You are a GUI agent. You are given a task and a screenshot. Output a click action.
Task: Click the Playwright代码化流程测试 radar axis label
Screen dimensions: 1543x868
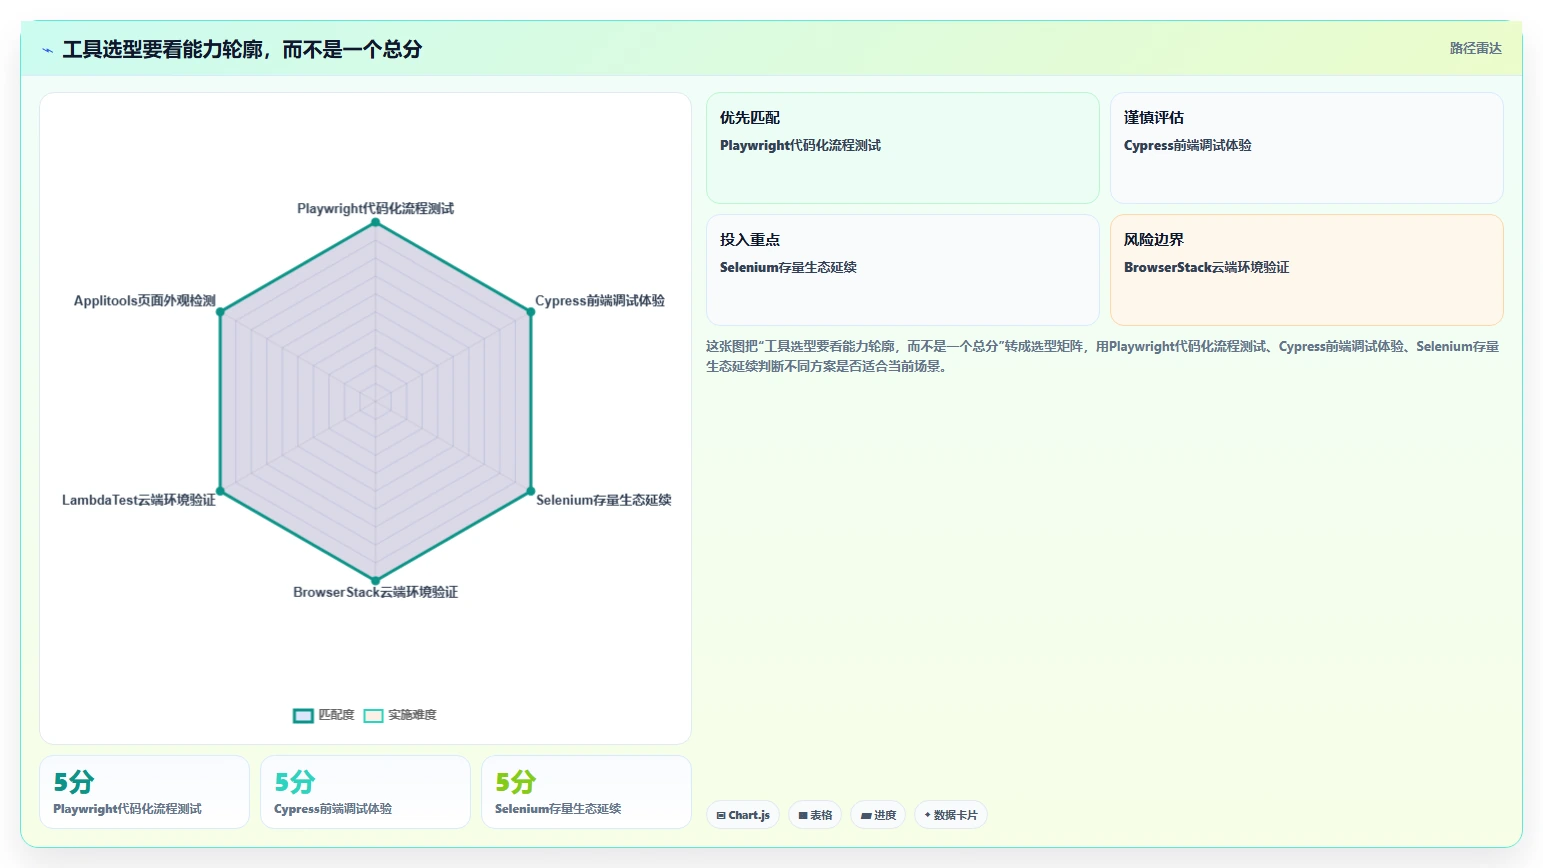[x=375, y=208]
